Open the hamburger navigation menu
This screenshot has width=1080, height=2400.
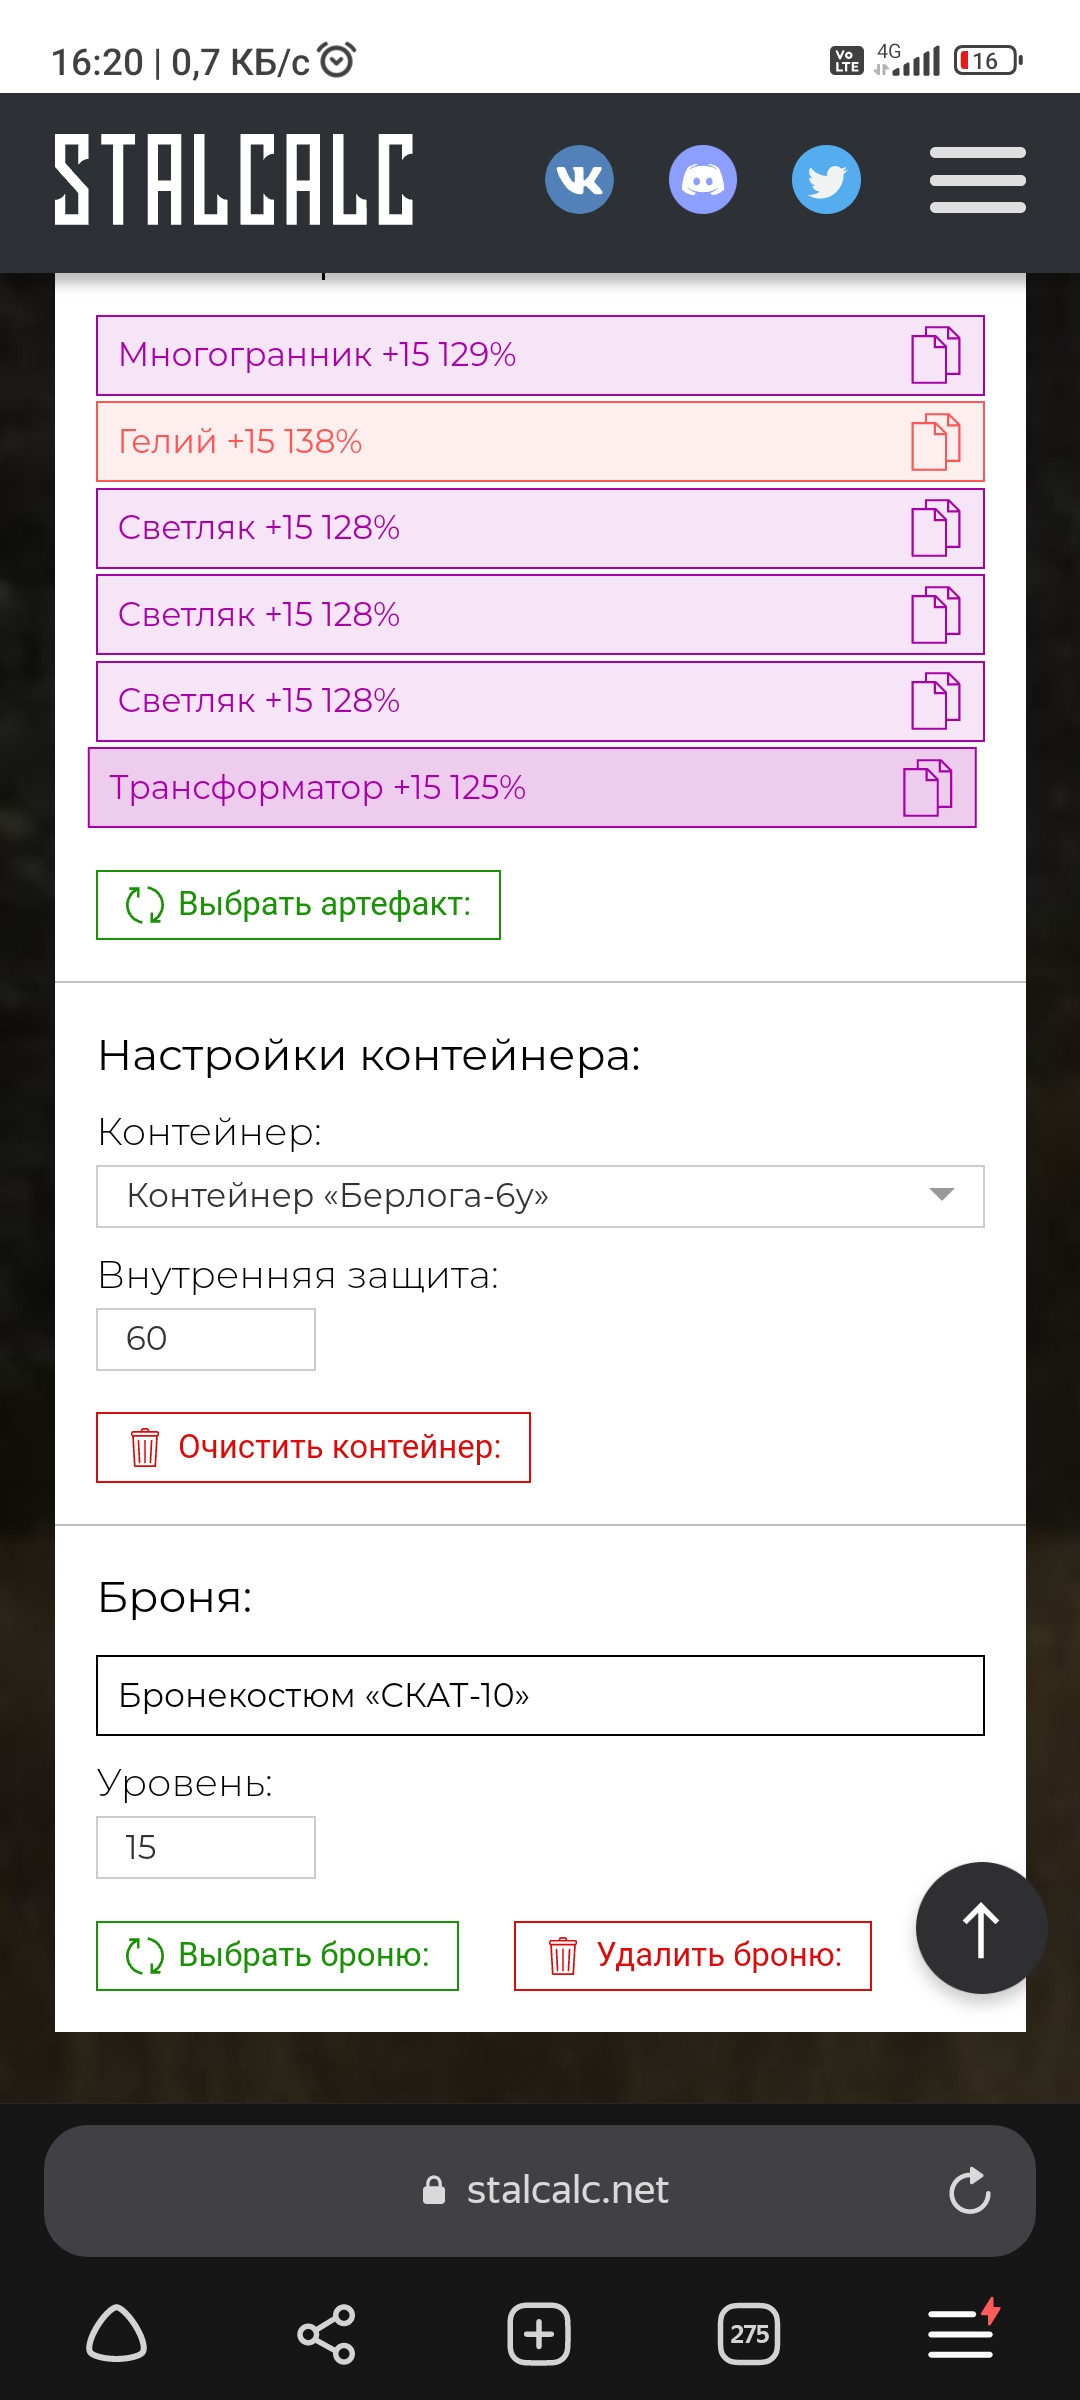[977, 180]
